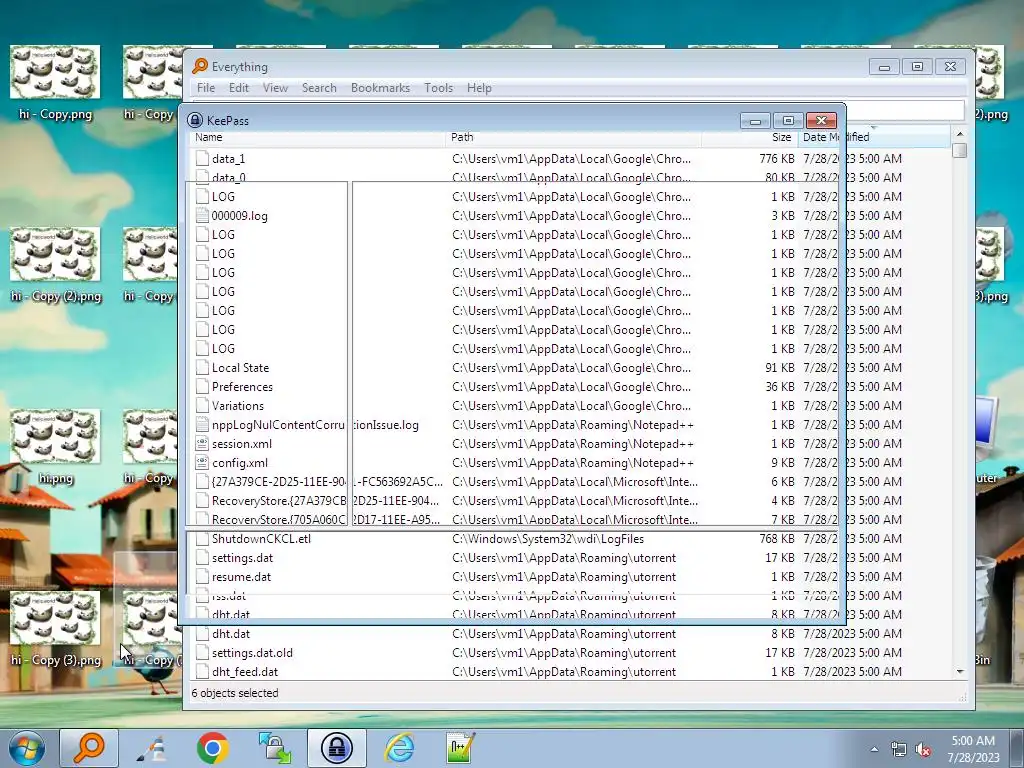
Task: Click the Everything magnifier icon in title bar
Action: (x=200, y=66)
